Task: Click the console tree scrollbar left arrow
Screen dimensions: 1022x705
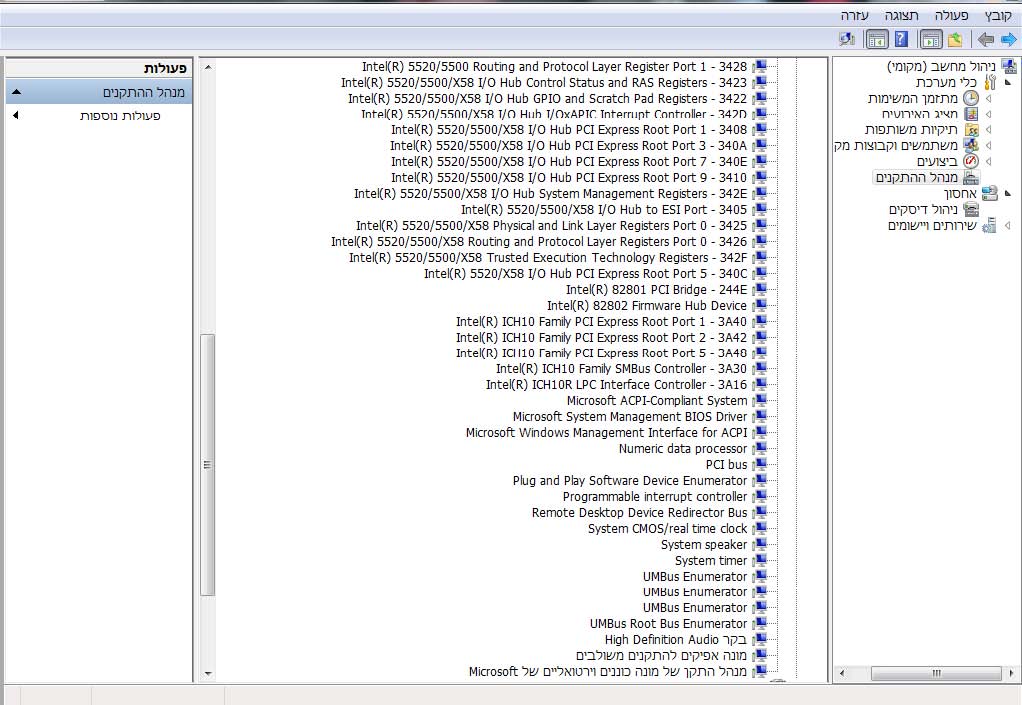Action: point(842,673)
